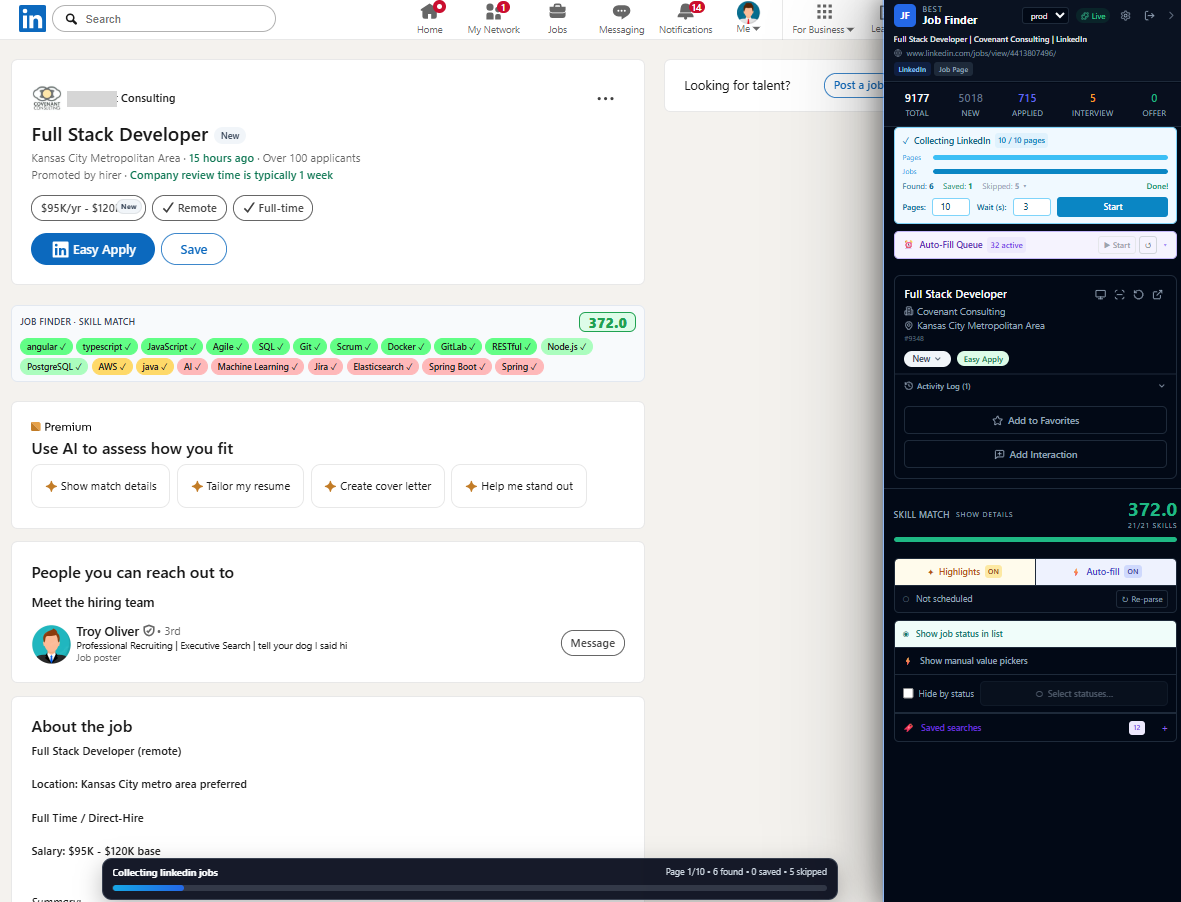The image size is (1181, 902).
Task: Toggle the Live connection indicator
Action: pos(1093,16)
